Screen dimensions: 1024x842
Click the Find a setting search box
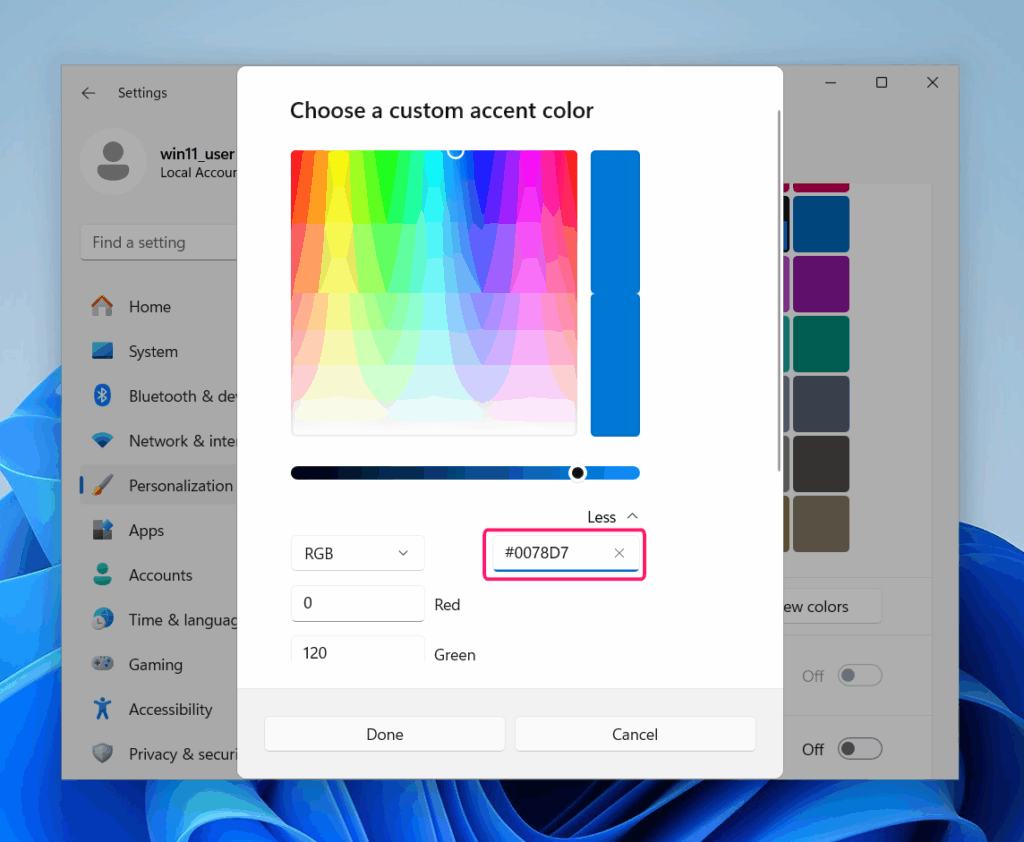tap(159, 242)
